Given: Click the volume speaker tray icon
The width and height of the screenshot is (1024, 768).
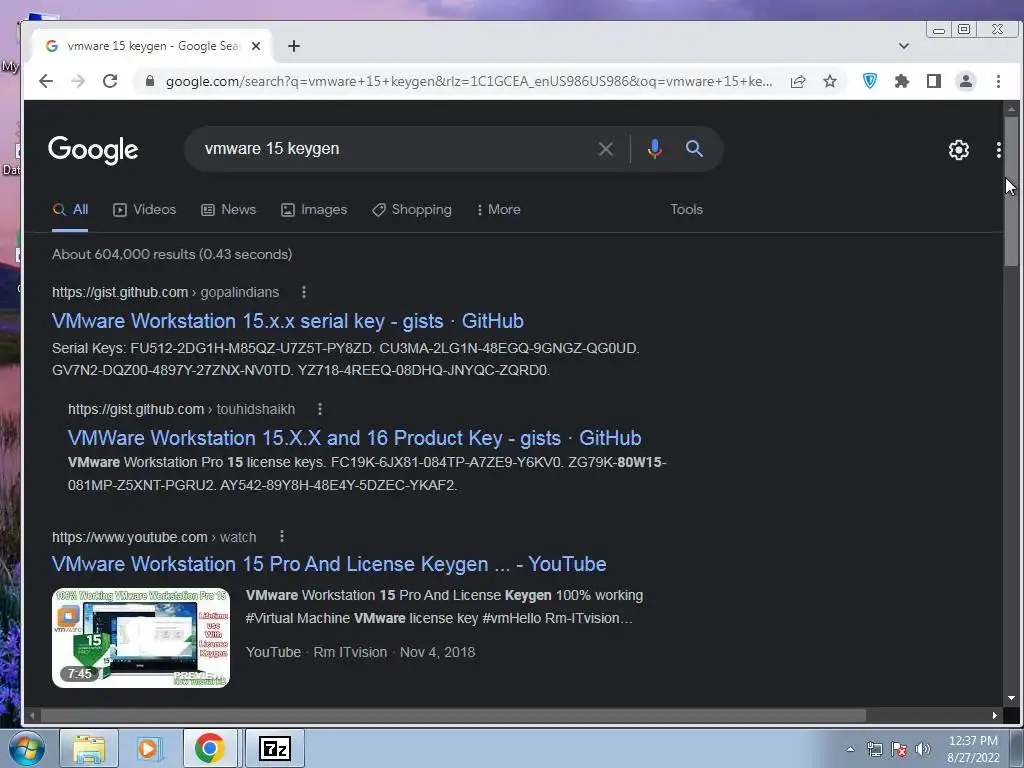Looking at the screenshot, I should pos(923,749).
